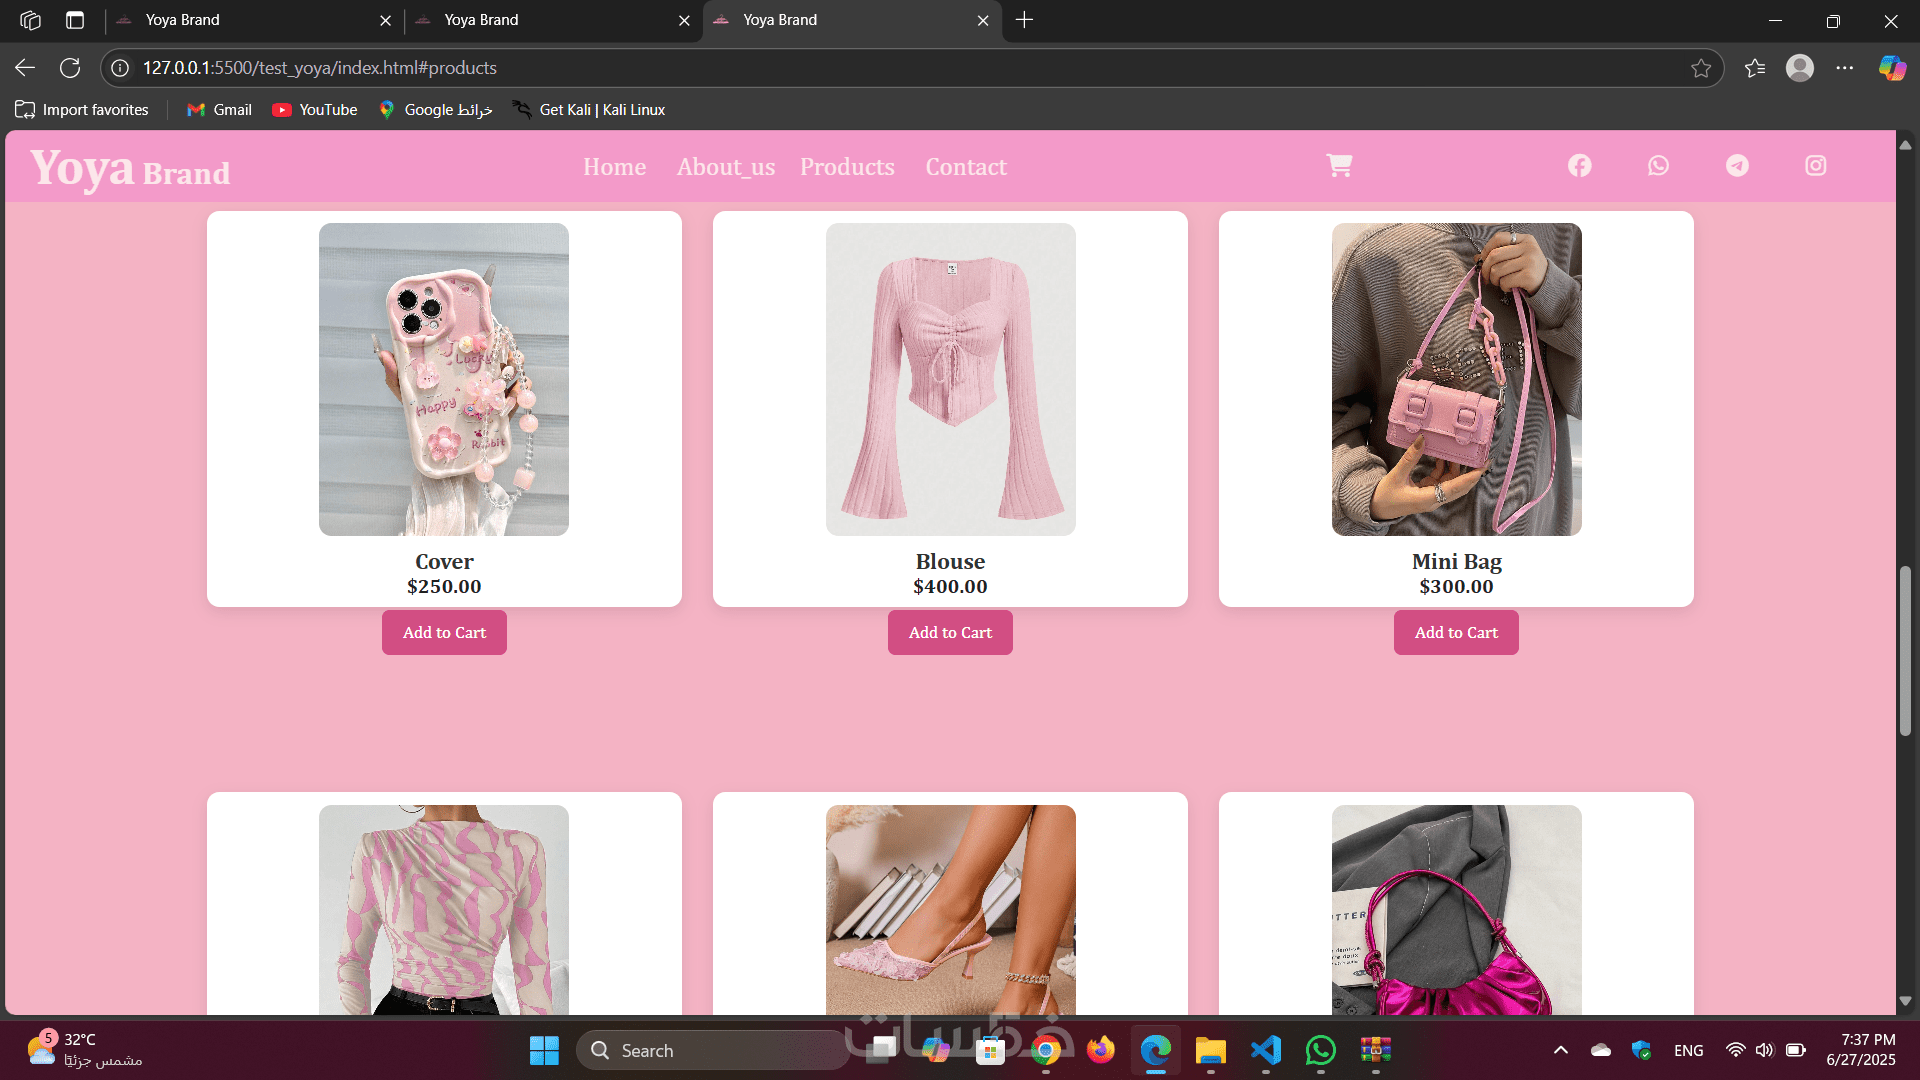Click the page vertical scrollbar thumb
Viewport: 1920px width, 1080px height.
[1905, 650]
